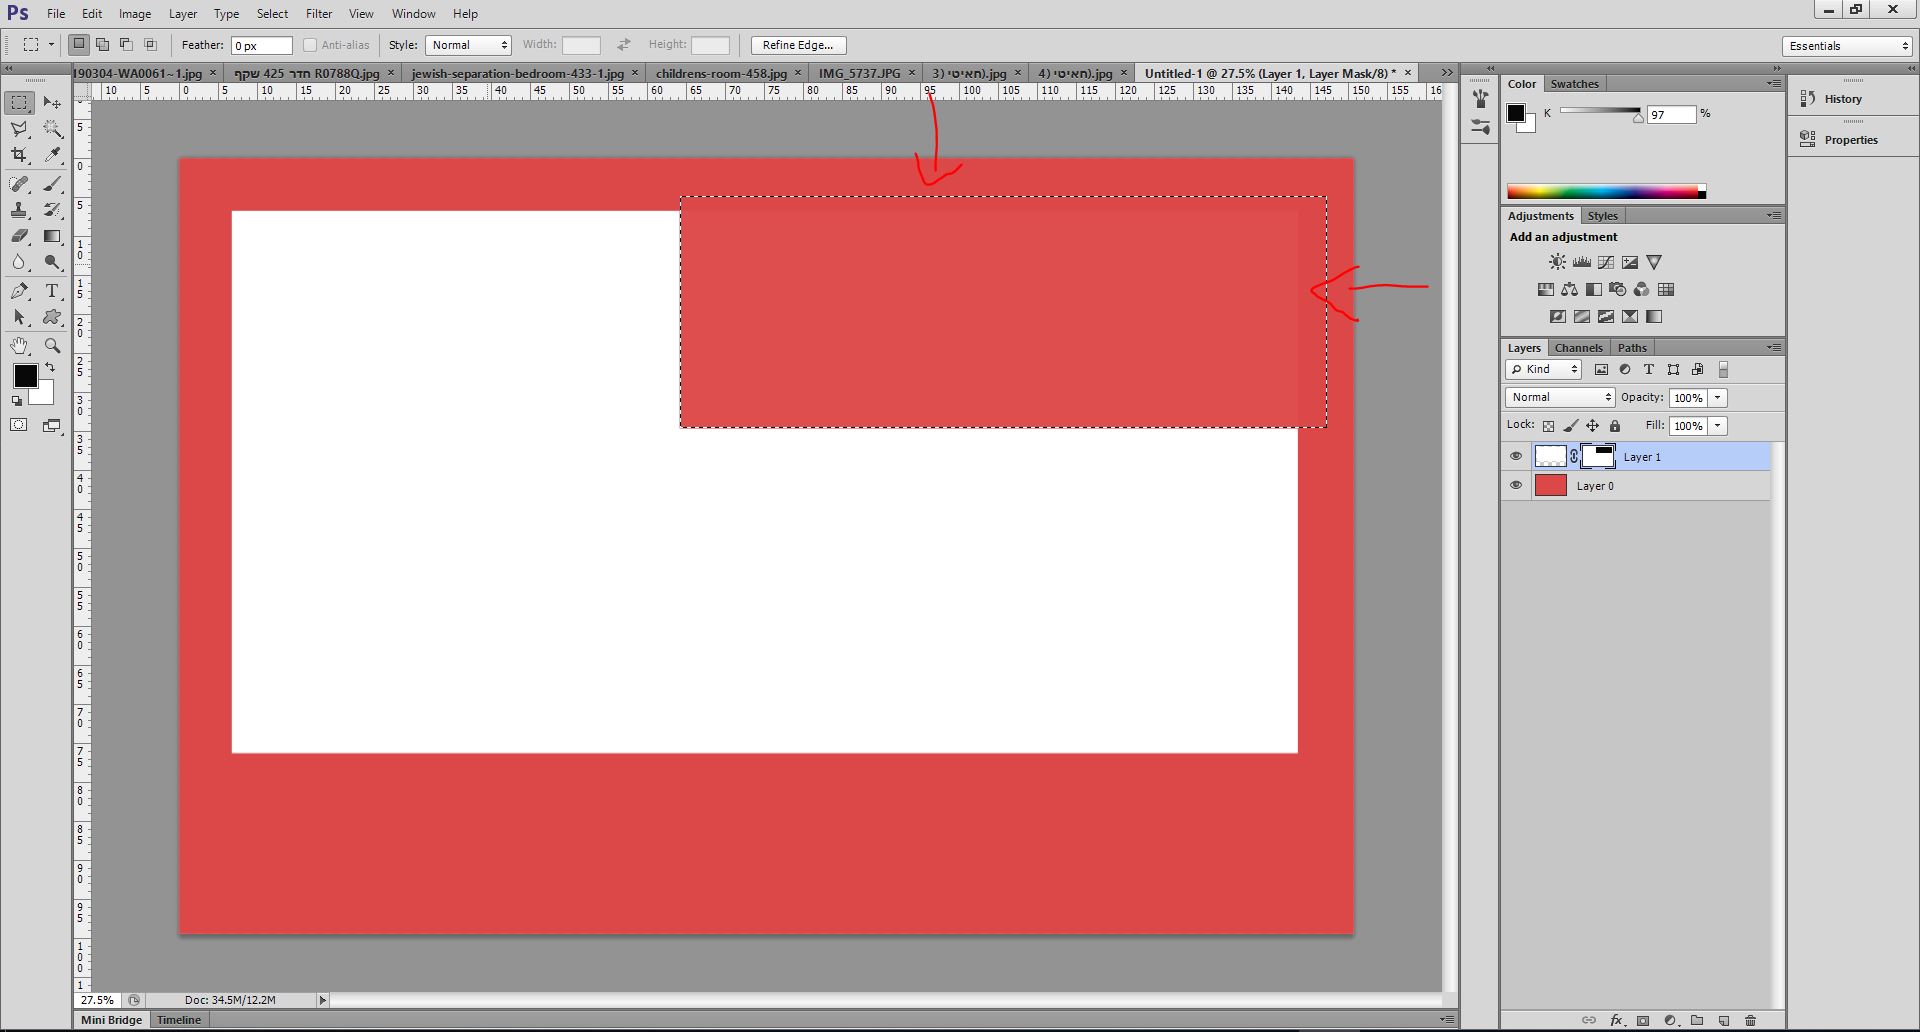Create a Levels adjustment layer

tap(1582, 262)
